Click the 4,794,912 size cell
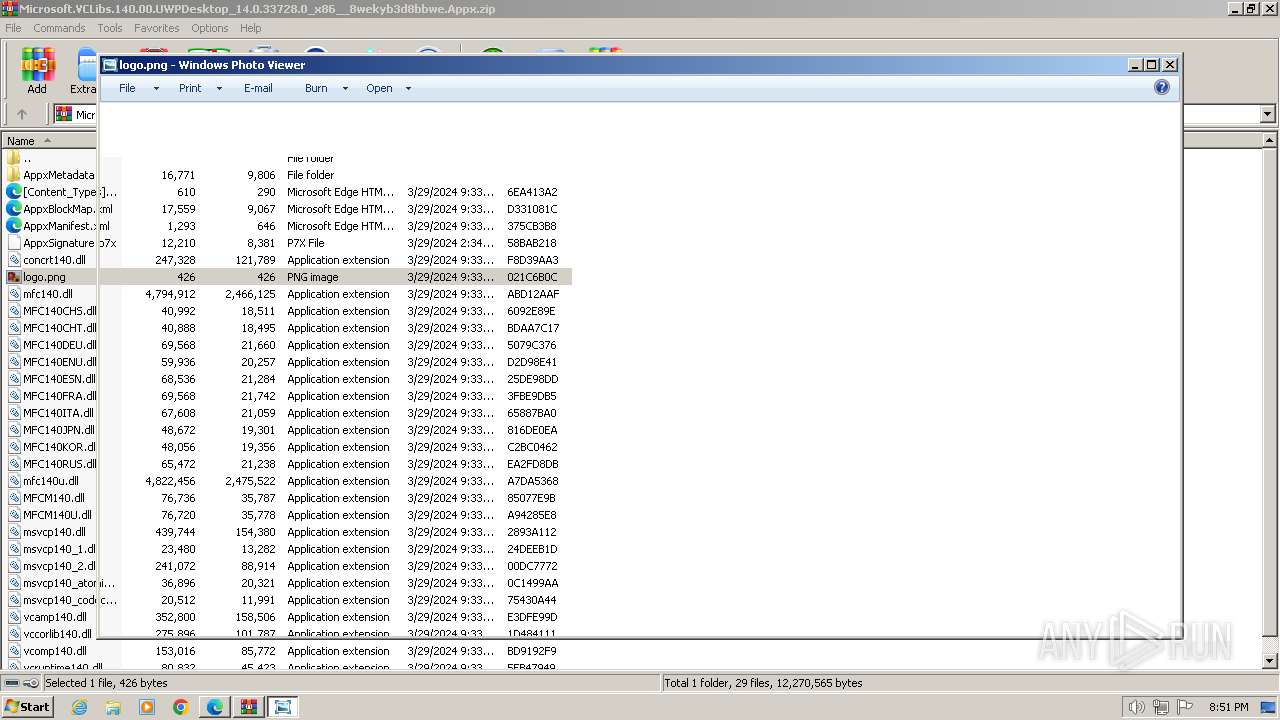The image size is (1280, 720). pos(170,294)
